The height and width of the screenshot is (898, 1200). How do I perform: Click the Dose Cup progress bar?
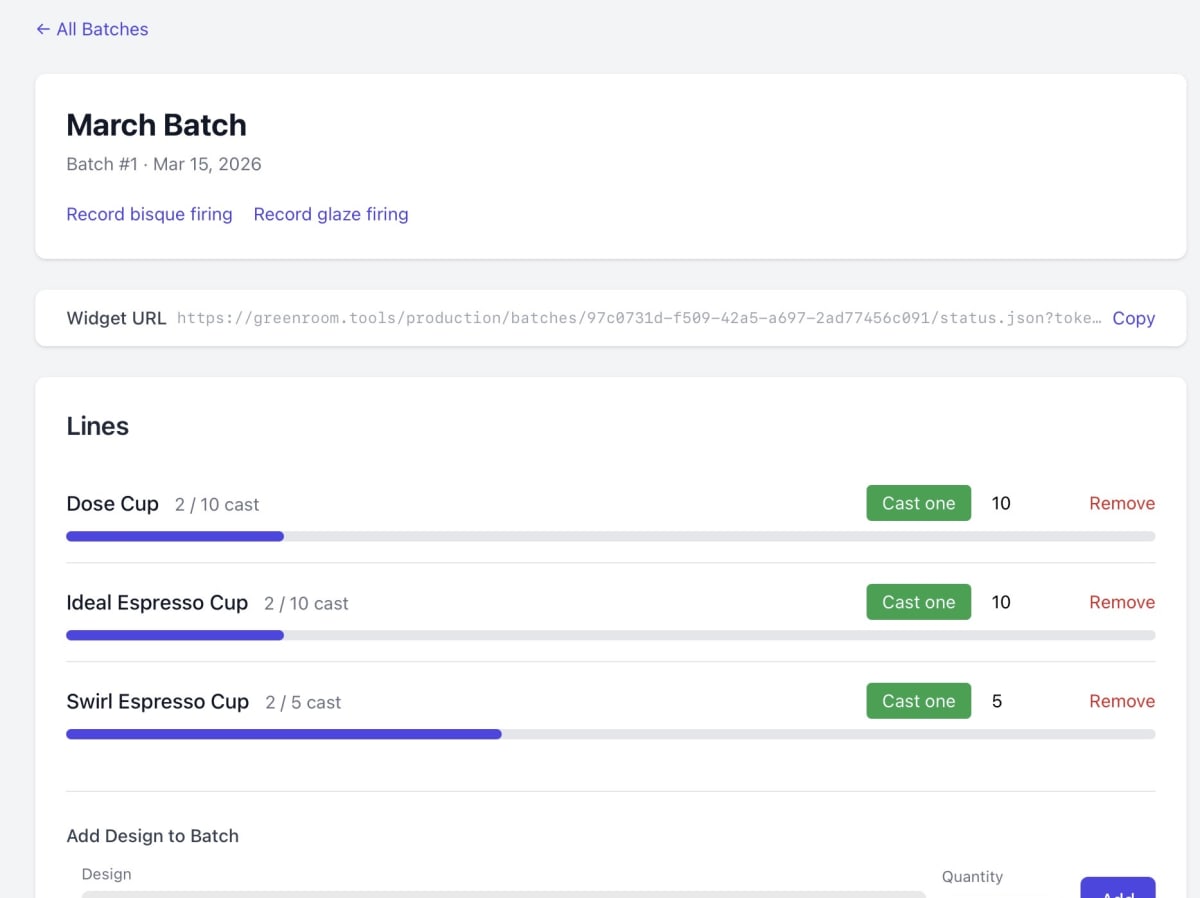click(x=610, y=536)
